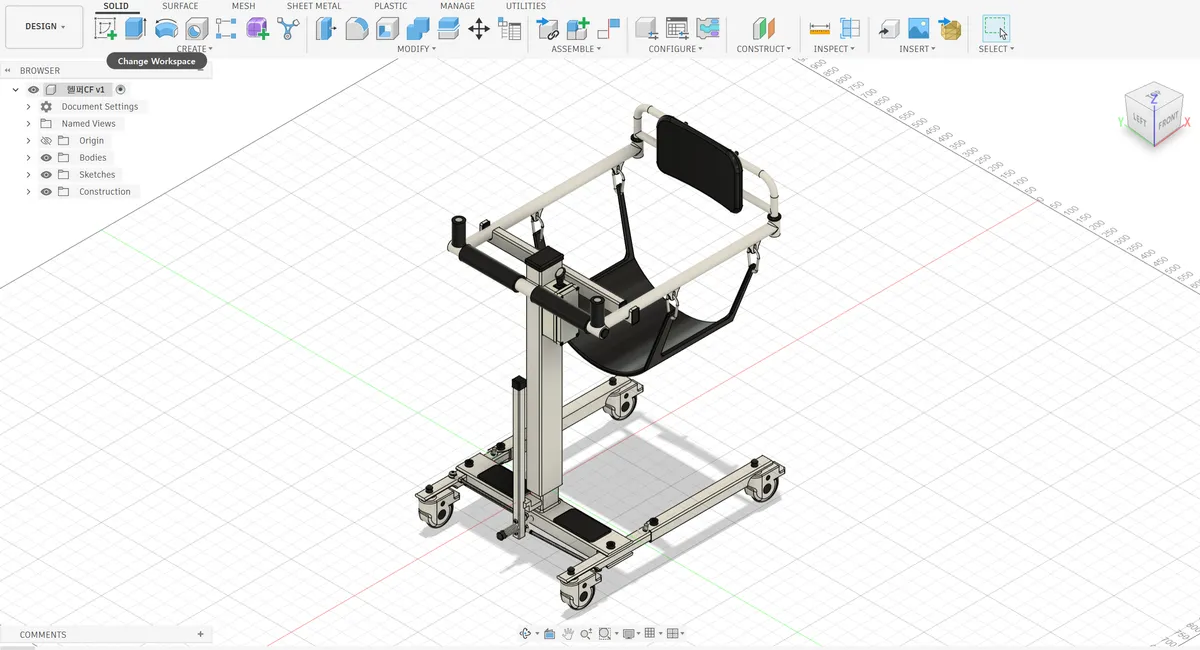
Task: Apply the Fillet tool
Action: click(x=357, y=29)
